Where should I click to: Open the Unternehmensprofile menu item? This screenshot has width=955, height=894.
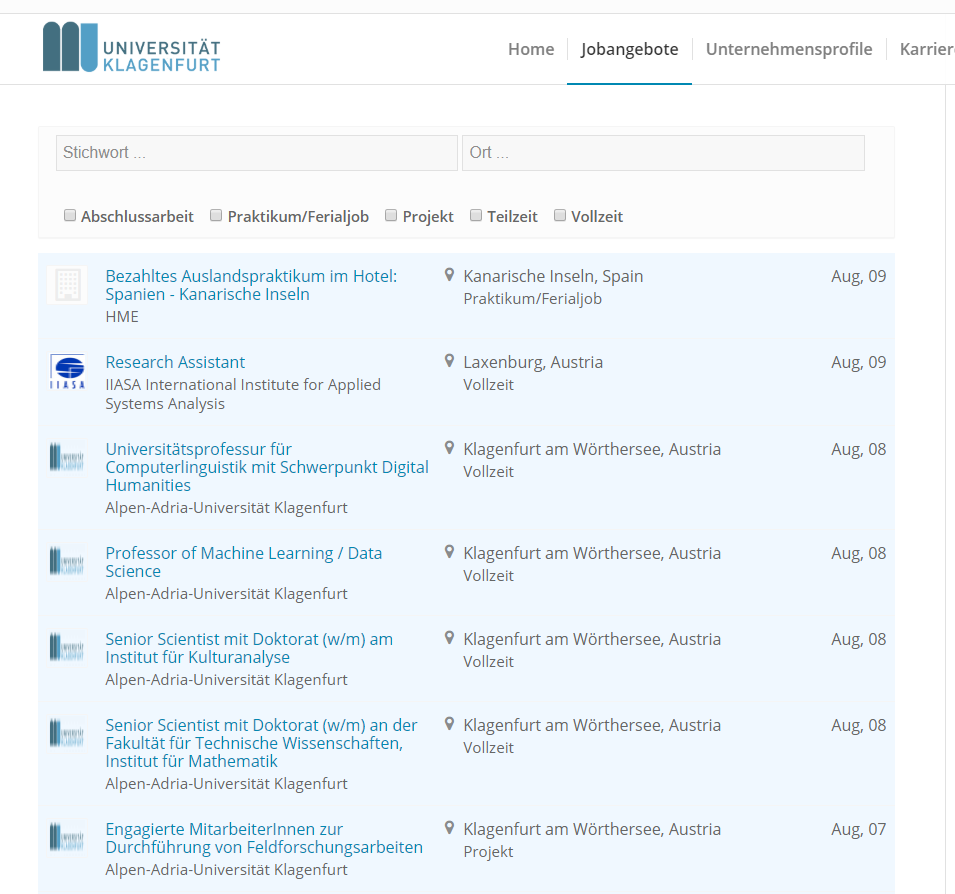tap(789, 49)
